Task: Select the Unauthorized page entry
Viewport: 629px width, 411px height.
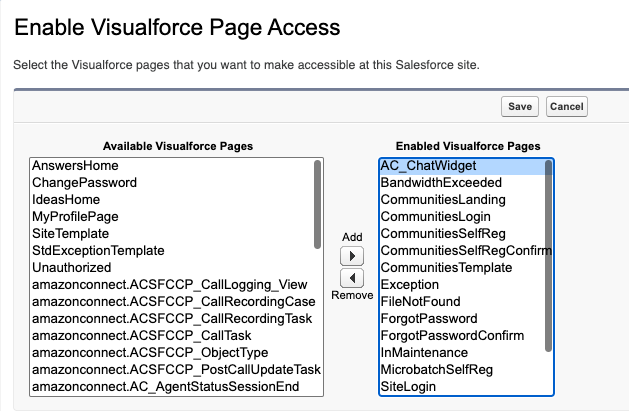Action: [x=172, y=268]
